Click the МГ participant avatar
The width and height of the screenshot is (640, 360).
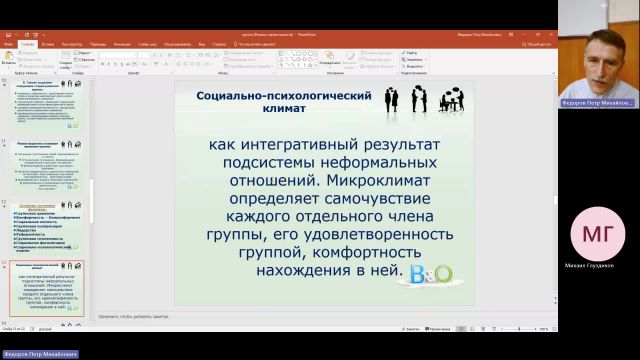coord(598,234)
